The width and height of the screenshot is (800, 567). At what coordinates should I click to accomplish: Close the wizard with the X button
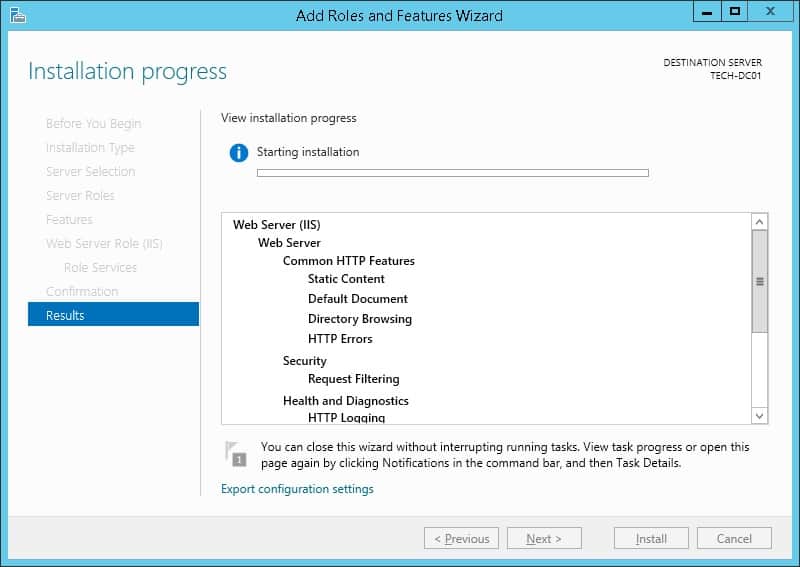pyautogui.click(x=770, y=11)
